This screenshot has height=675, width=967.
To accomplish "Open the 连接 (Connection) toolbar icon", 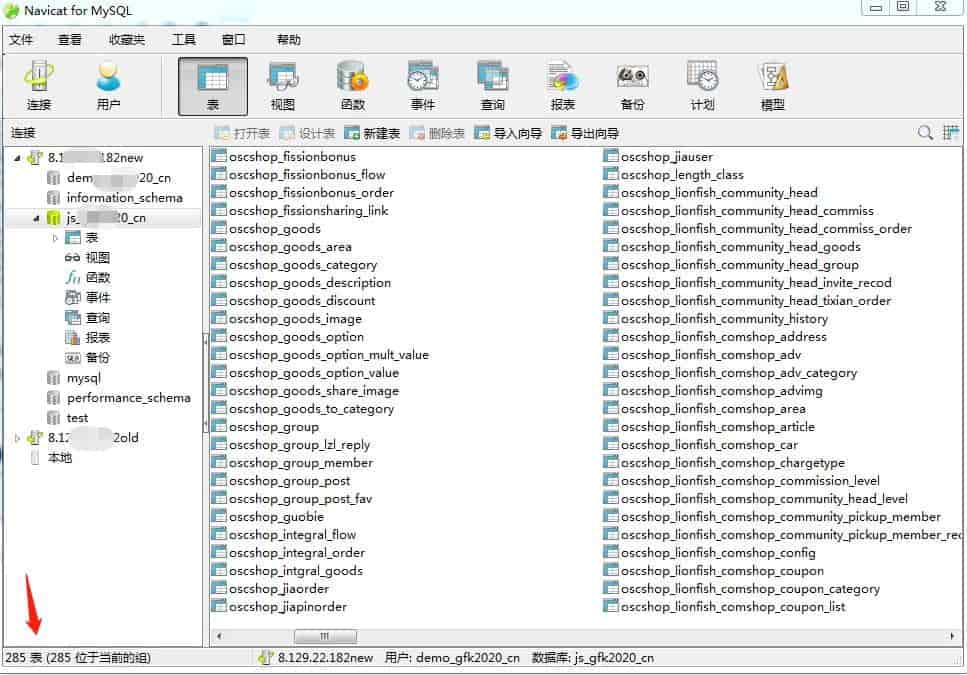I will (x=39, y=86).
